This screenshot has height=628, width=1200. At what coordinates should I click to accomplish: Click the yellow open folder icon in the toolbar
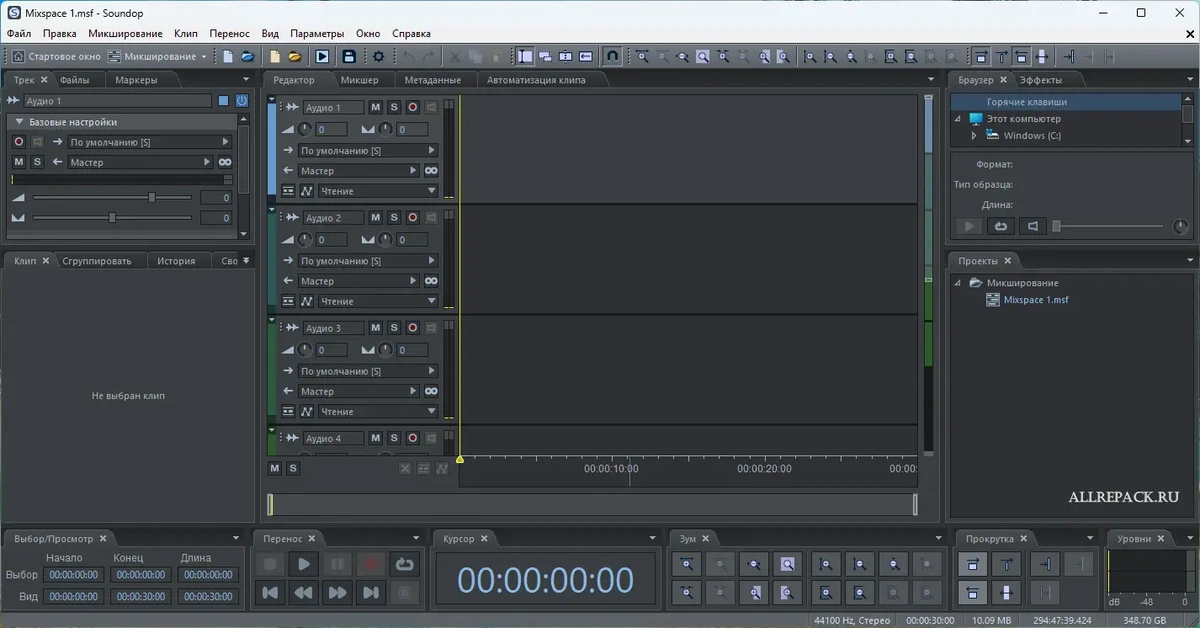(x=295, y=57)
